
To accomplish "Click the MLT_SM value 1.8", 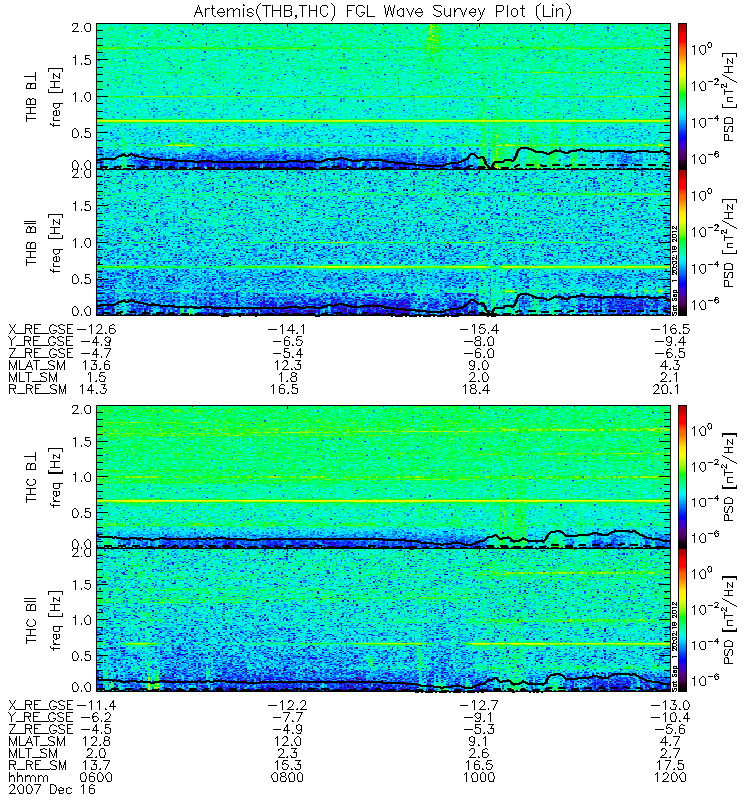I will coord(288,377).
